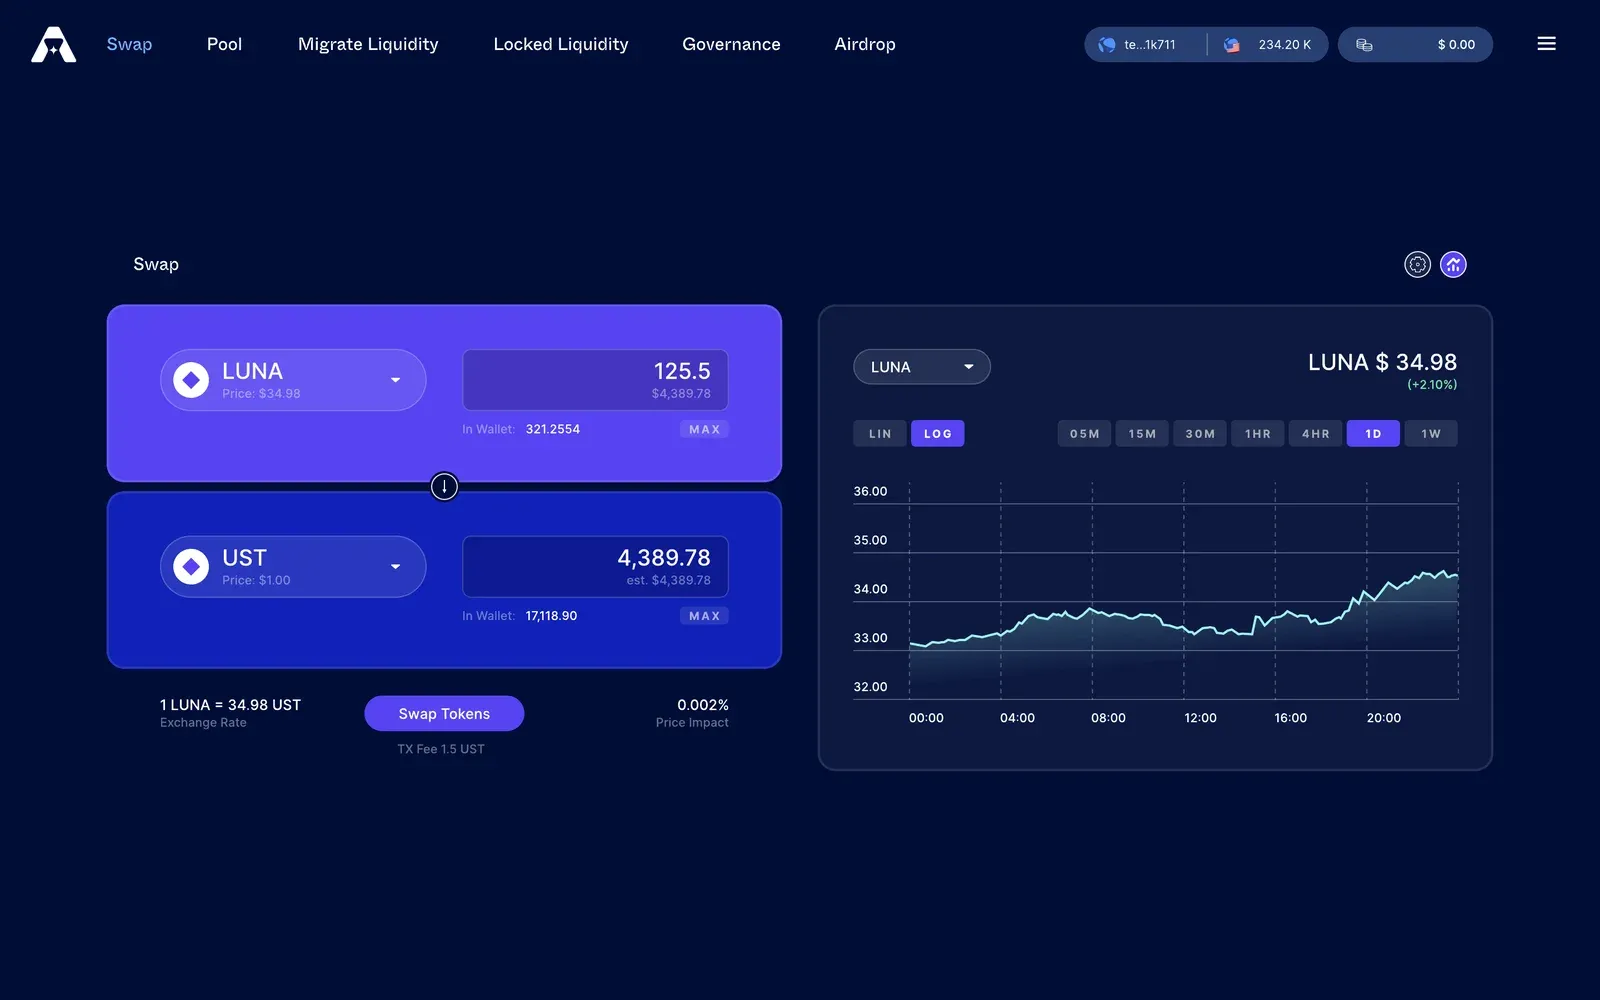This screenshot has height=1000, width=1600.
Task: Select the 1D chart interval
Action: tap(1373, 434)
